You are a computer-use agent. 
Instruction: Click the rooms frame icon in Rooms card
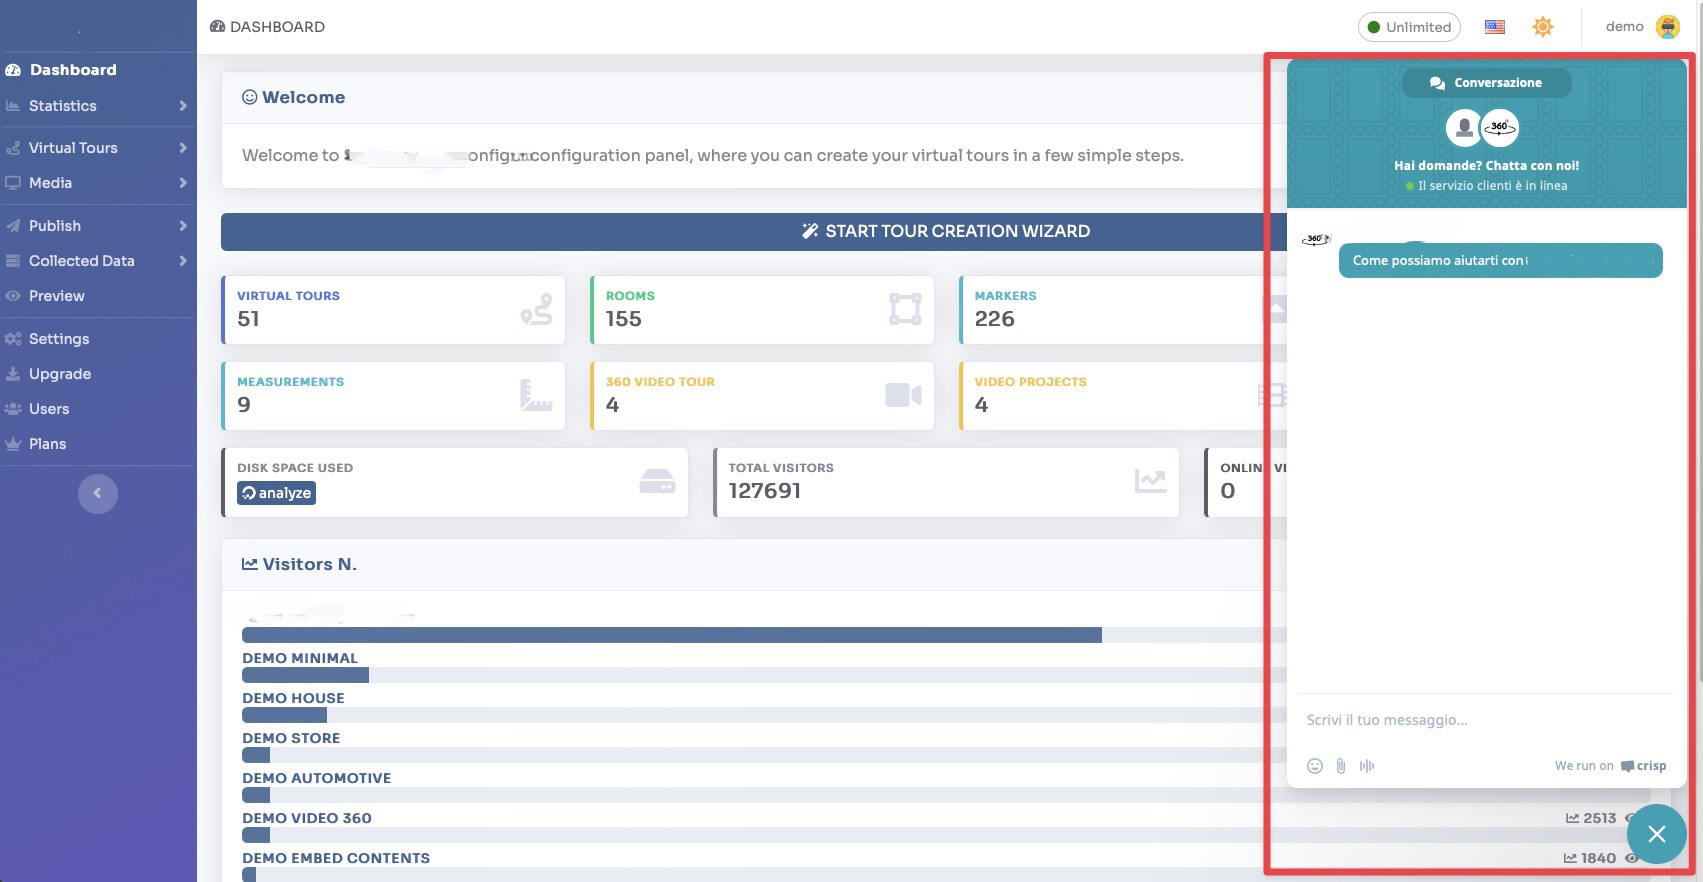(905, 309)
